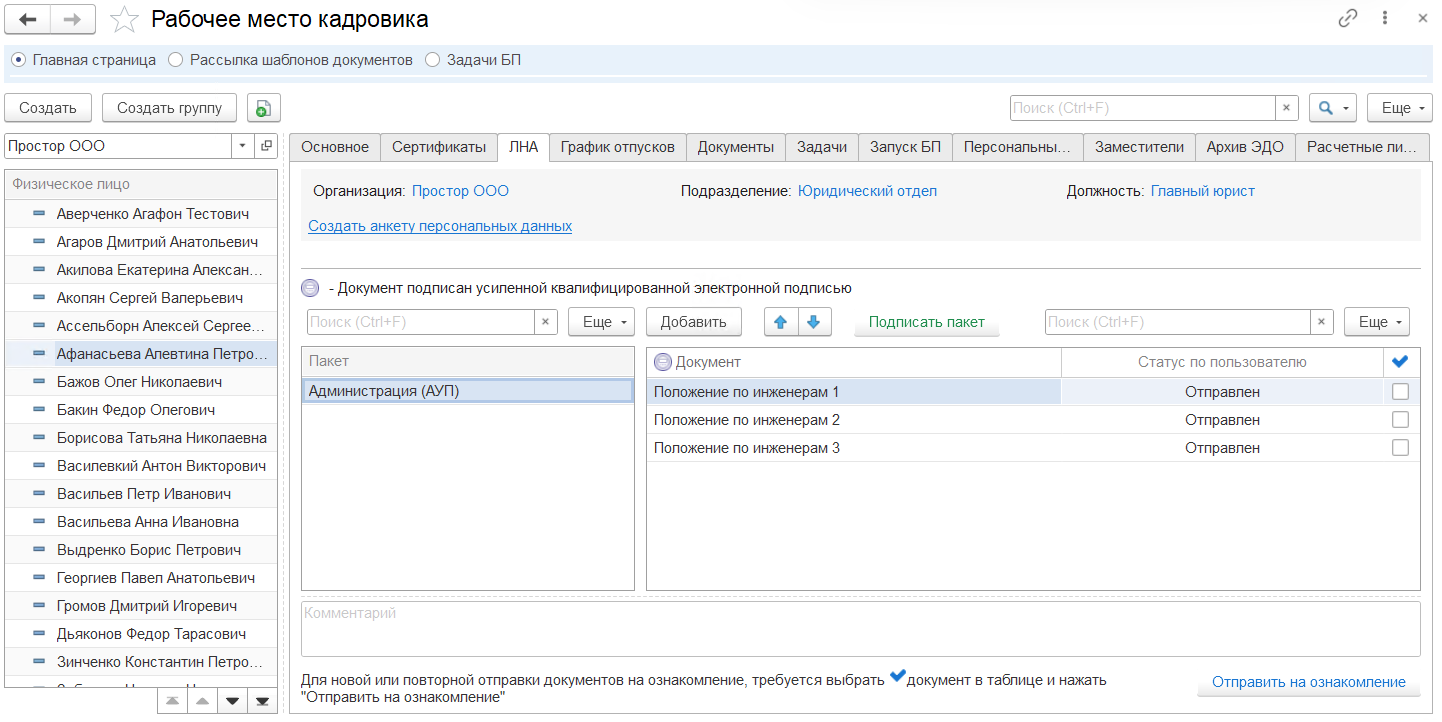Click the row icon beside Дьяконов Федор Тарасович

pos(40,634)
